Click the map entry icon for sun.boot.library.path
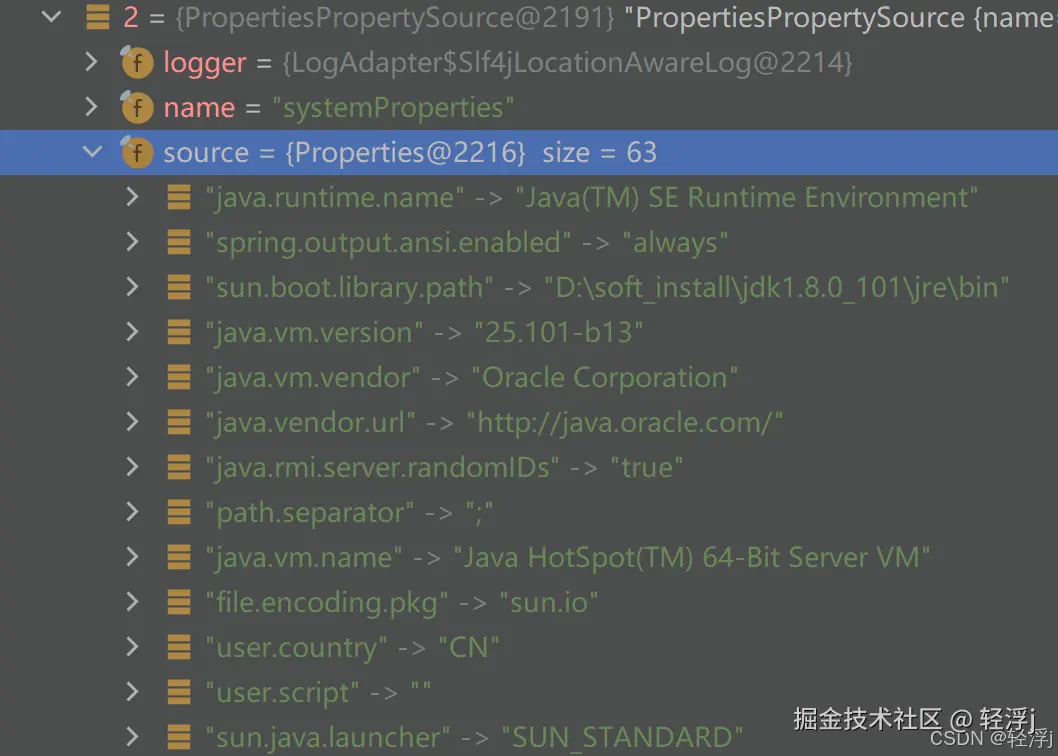The image size is (1058, 756). pyautogui.click(x=179, y=287)
